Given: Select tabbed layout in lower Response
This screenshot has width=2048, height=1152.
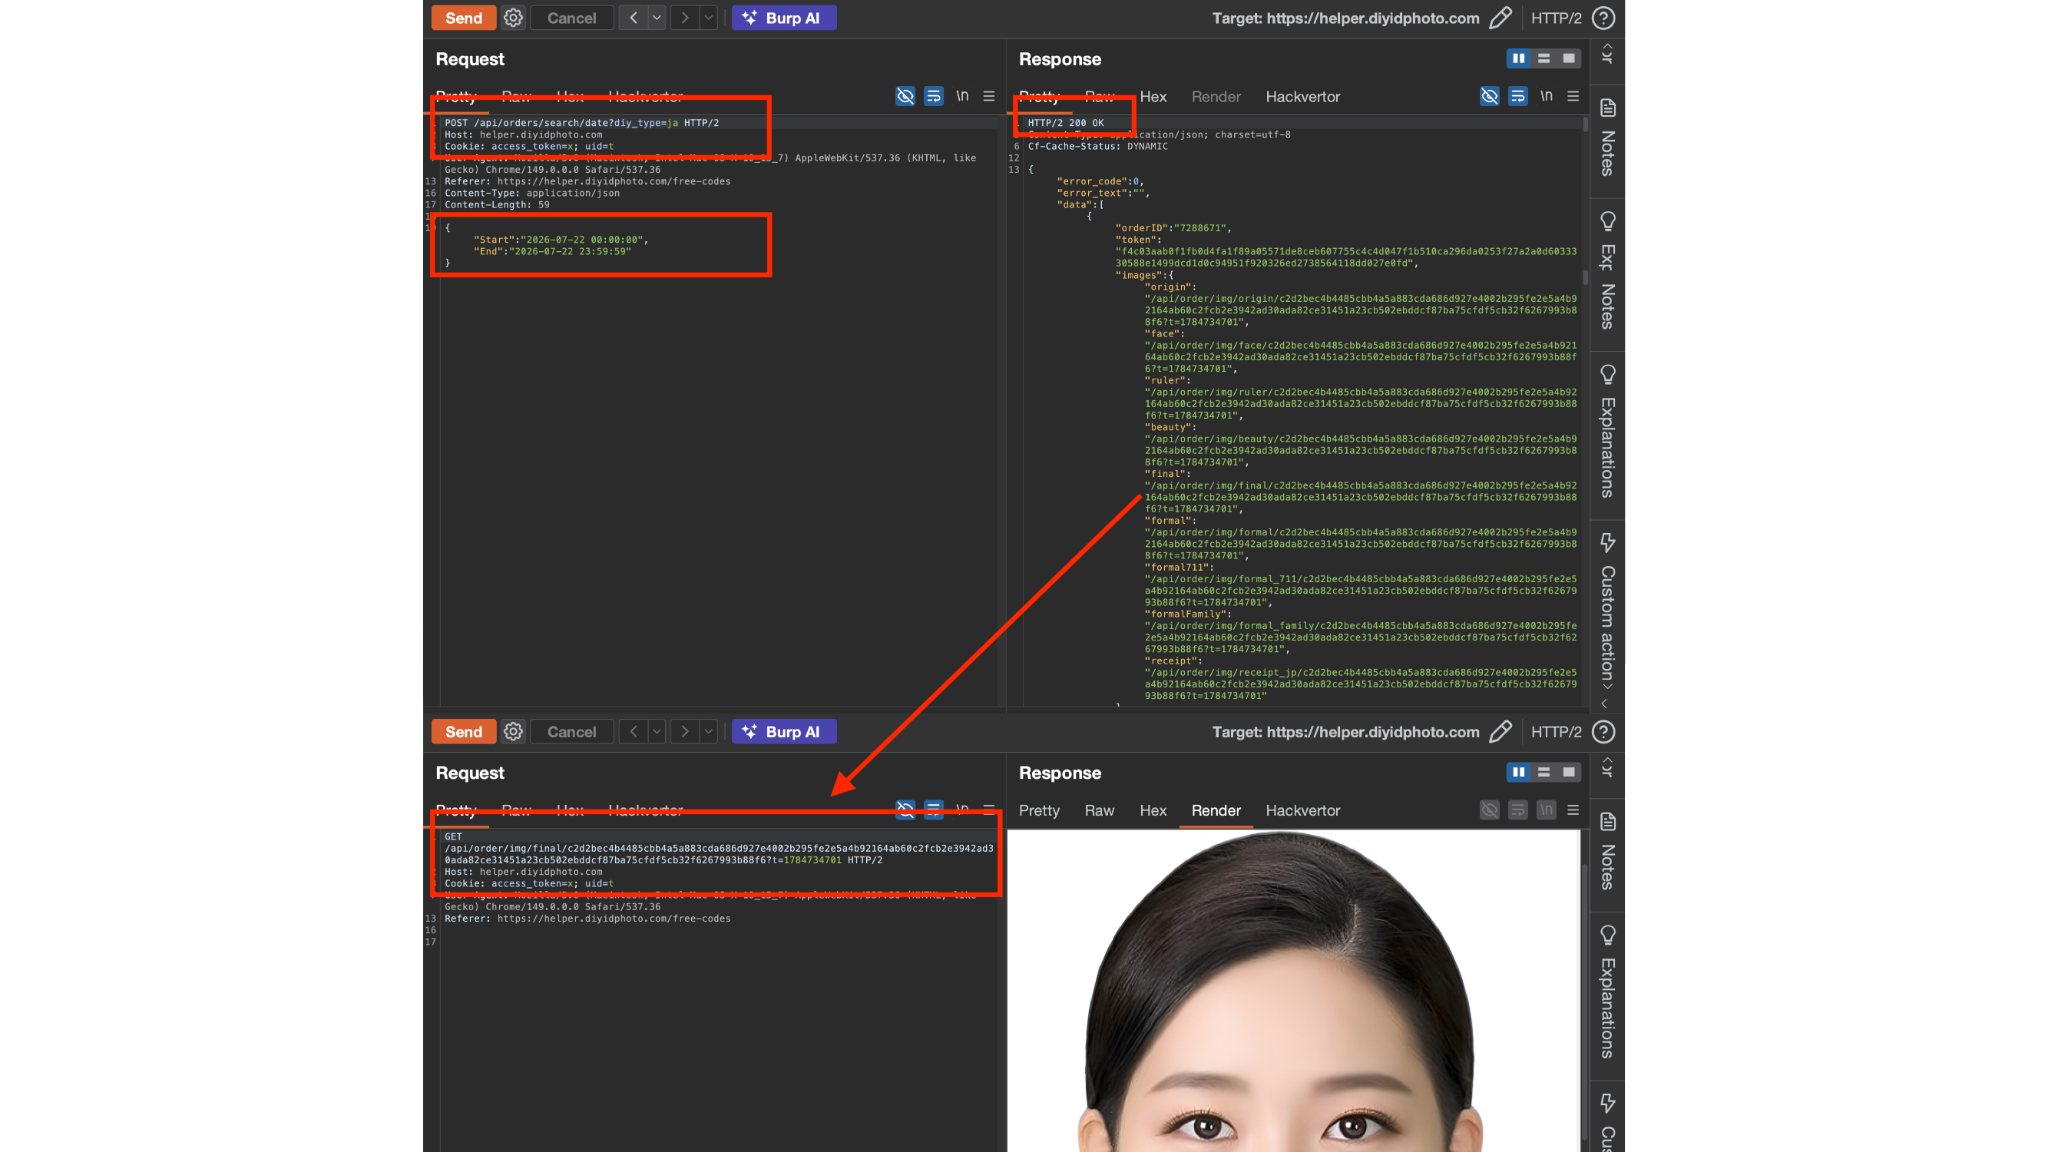Looking at the screenshot, I should pos(1569,772).
